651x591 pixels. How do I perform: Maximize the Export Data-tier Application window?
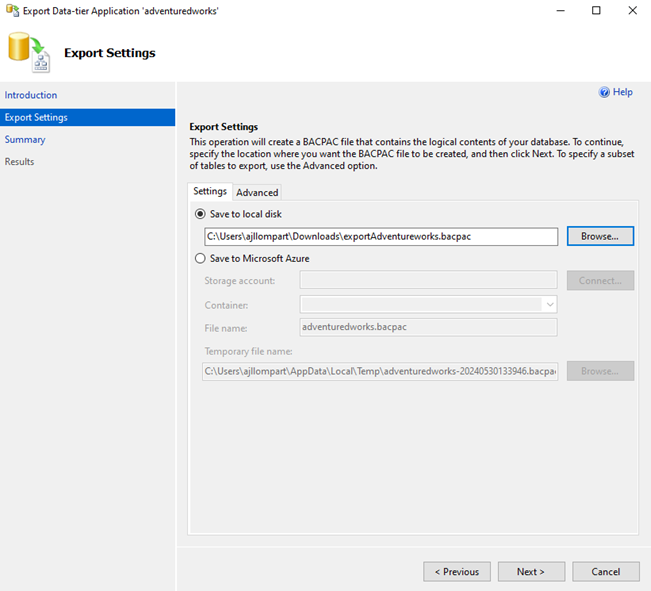point(596,10)
